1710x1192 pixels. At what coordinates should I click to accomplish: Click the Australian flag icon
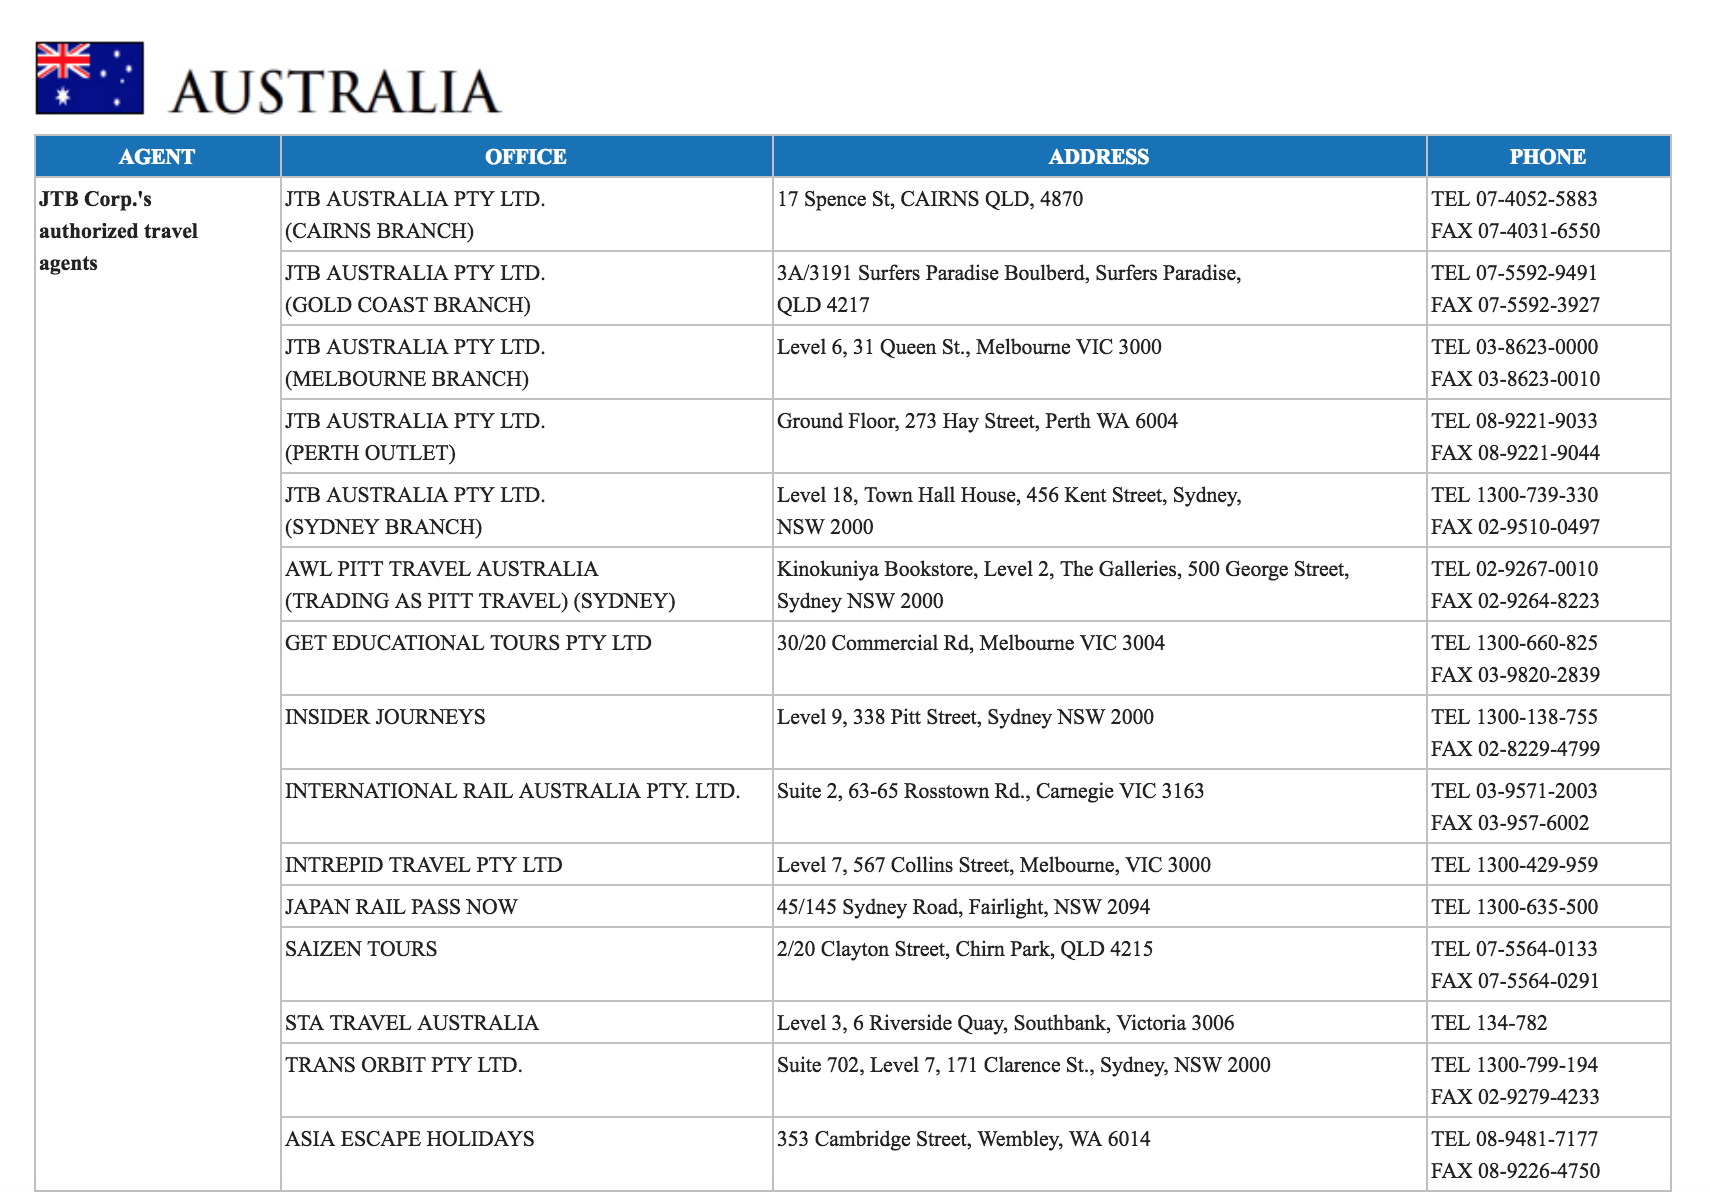[89, 78]
